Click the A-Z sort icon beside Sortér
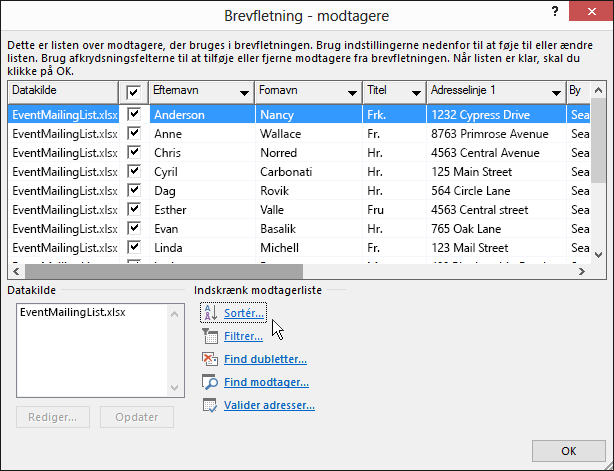Viewport: 614px width, 471px height. pos(211,313)
